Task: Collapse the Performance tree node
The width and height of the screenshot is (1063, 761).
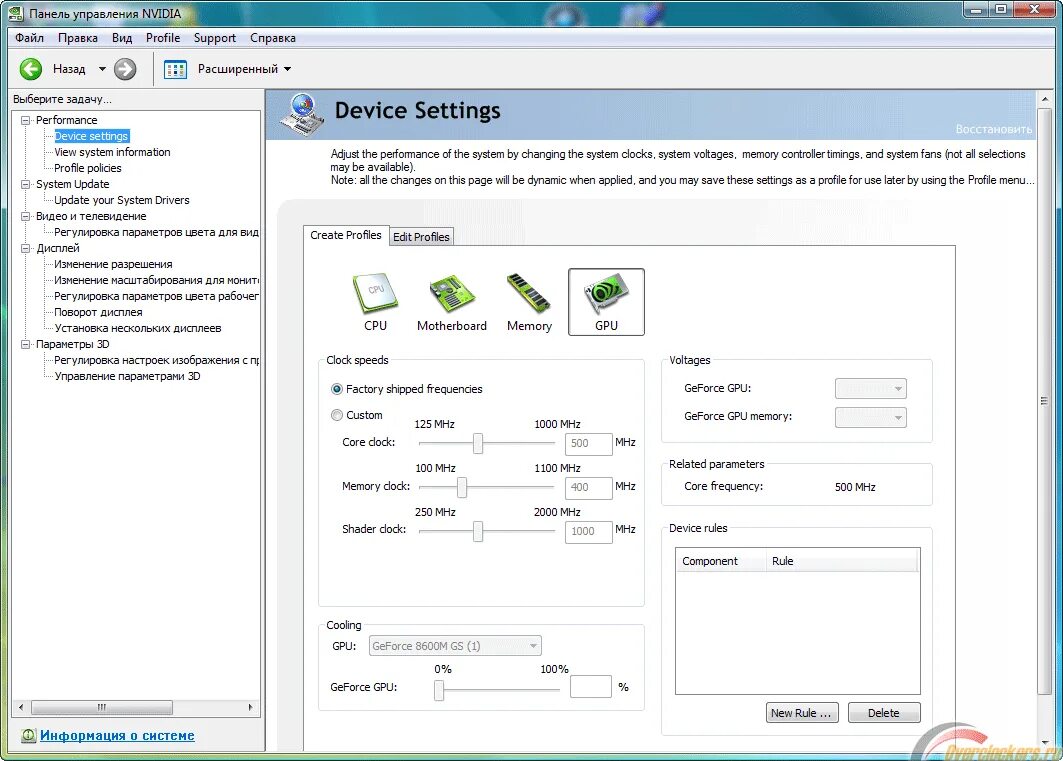Action: pyautogui.click(x=26, y=120)
